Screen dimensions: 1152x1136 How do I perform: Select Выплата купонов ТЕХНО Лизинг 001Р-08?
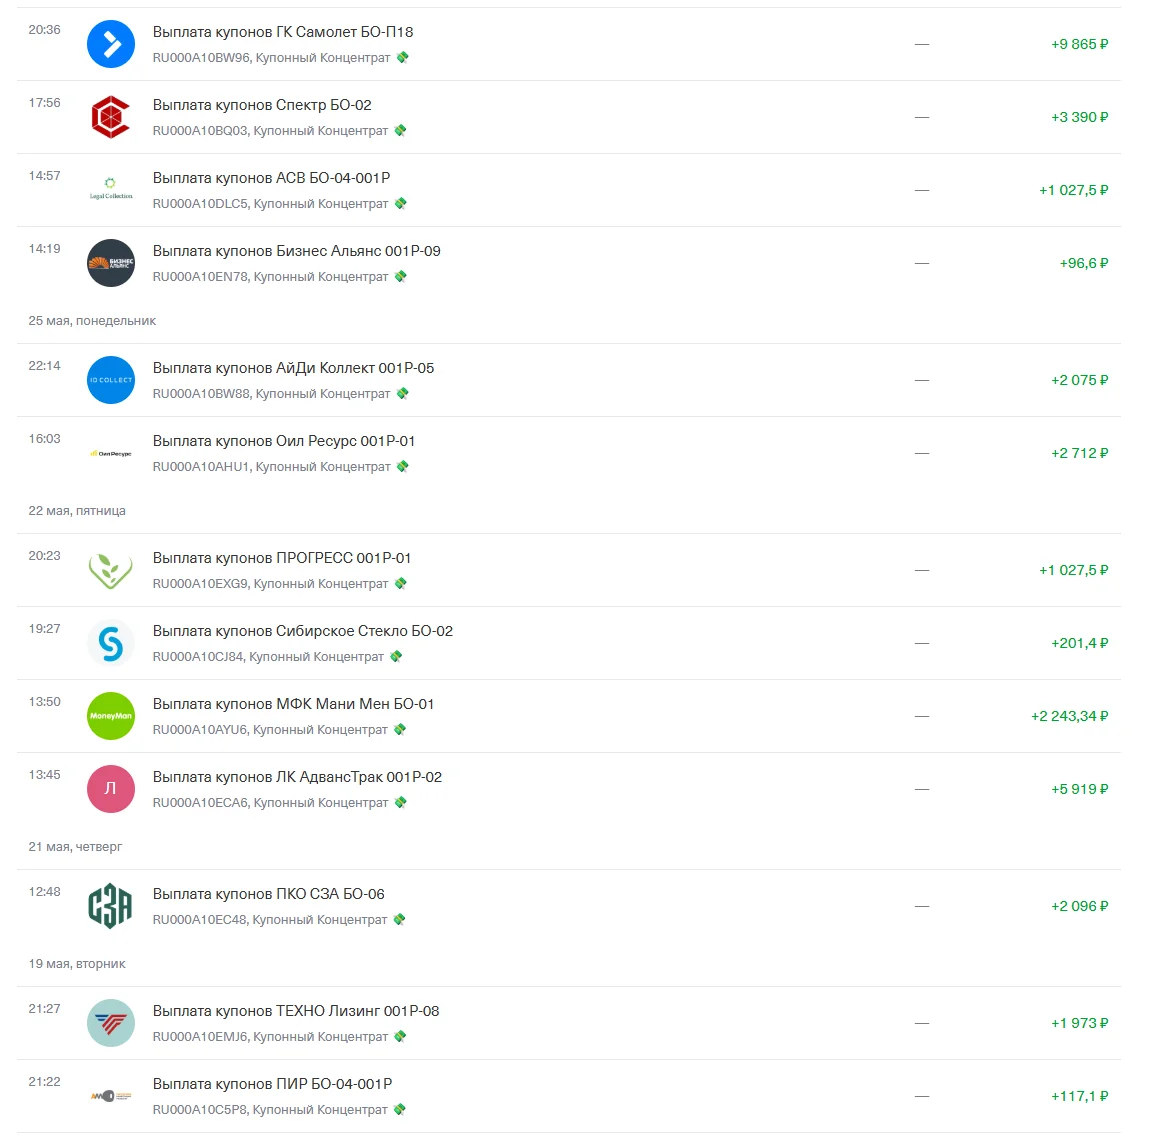tap(296, 1011)
